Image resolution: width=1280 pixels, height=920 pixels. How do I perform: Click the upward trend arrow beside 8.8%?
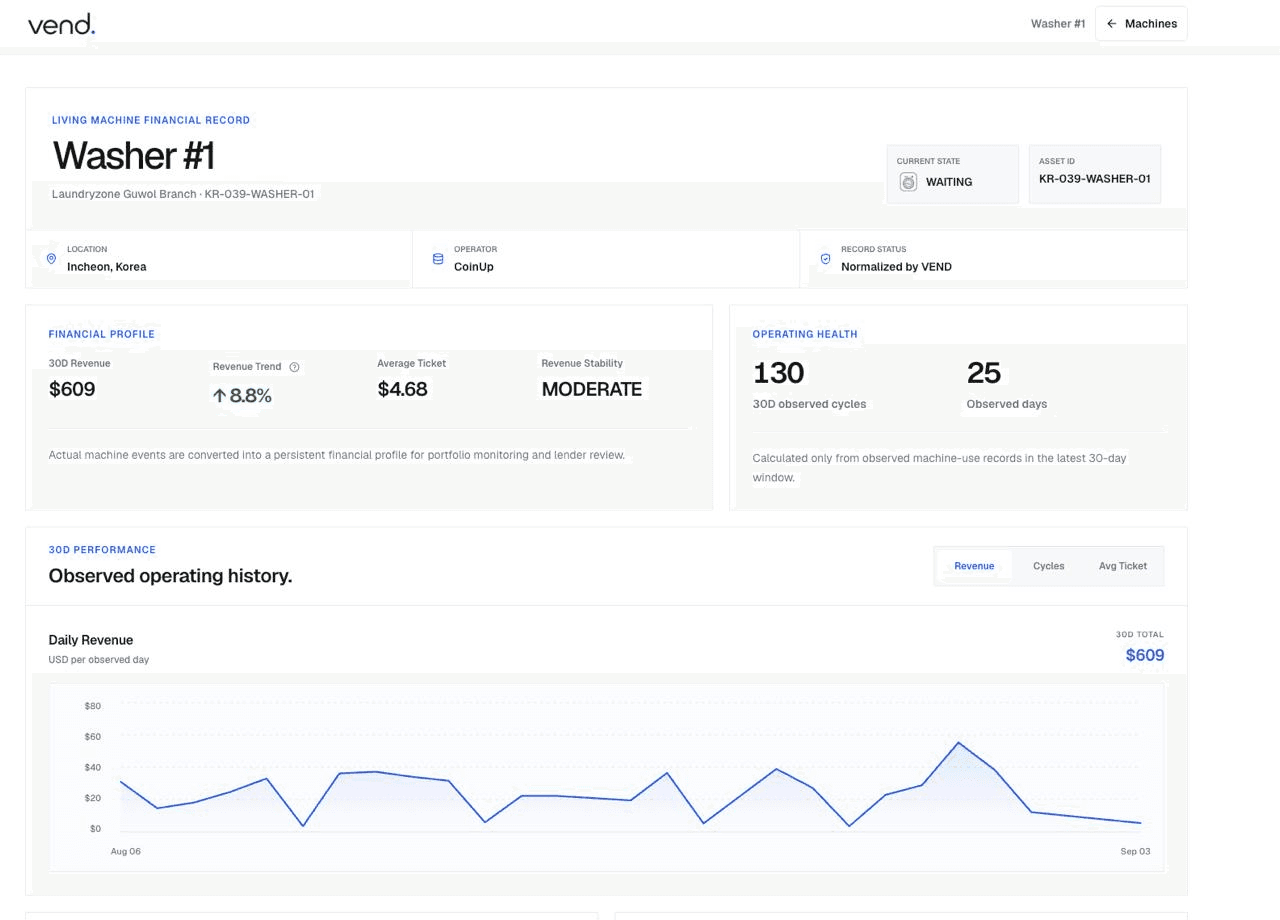pos(220,396)
